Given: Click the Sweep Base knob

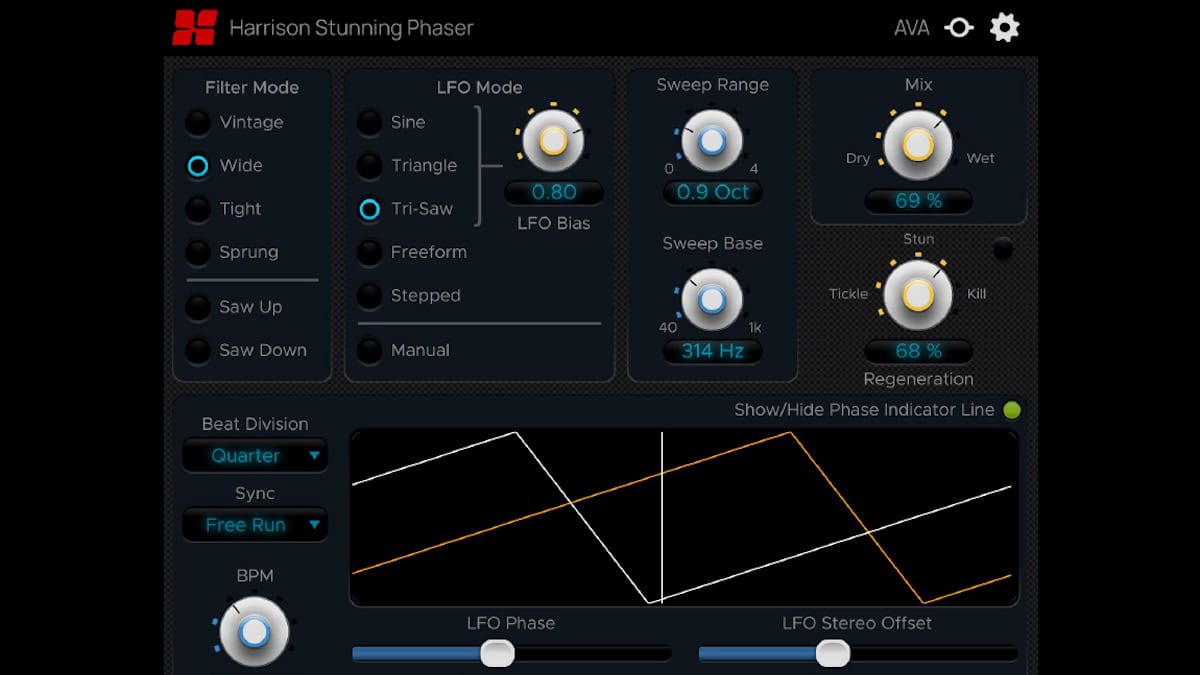Looking at the screenshot, I should click(x=711, y=299).
